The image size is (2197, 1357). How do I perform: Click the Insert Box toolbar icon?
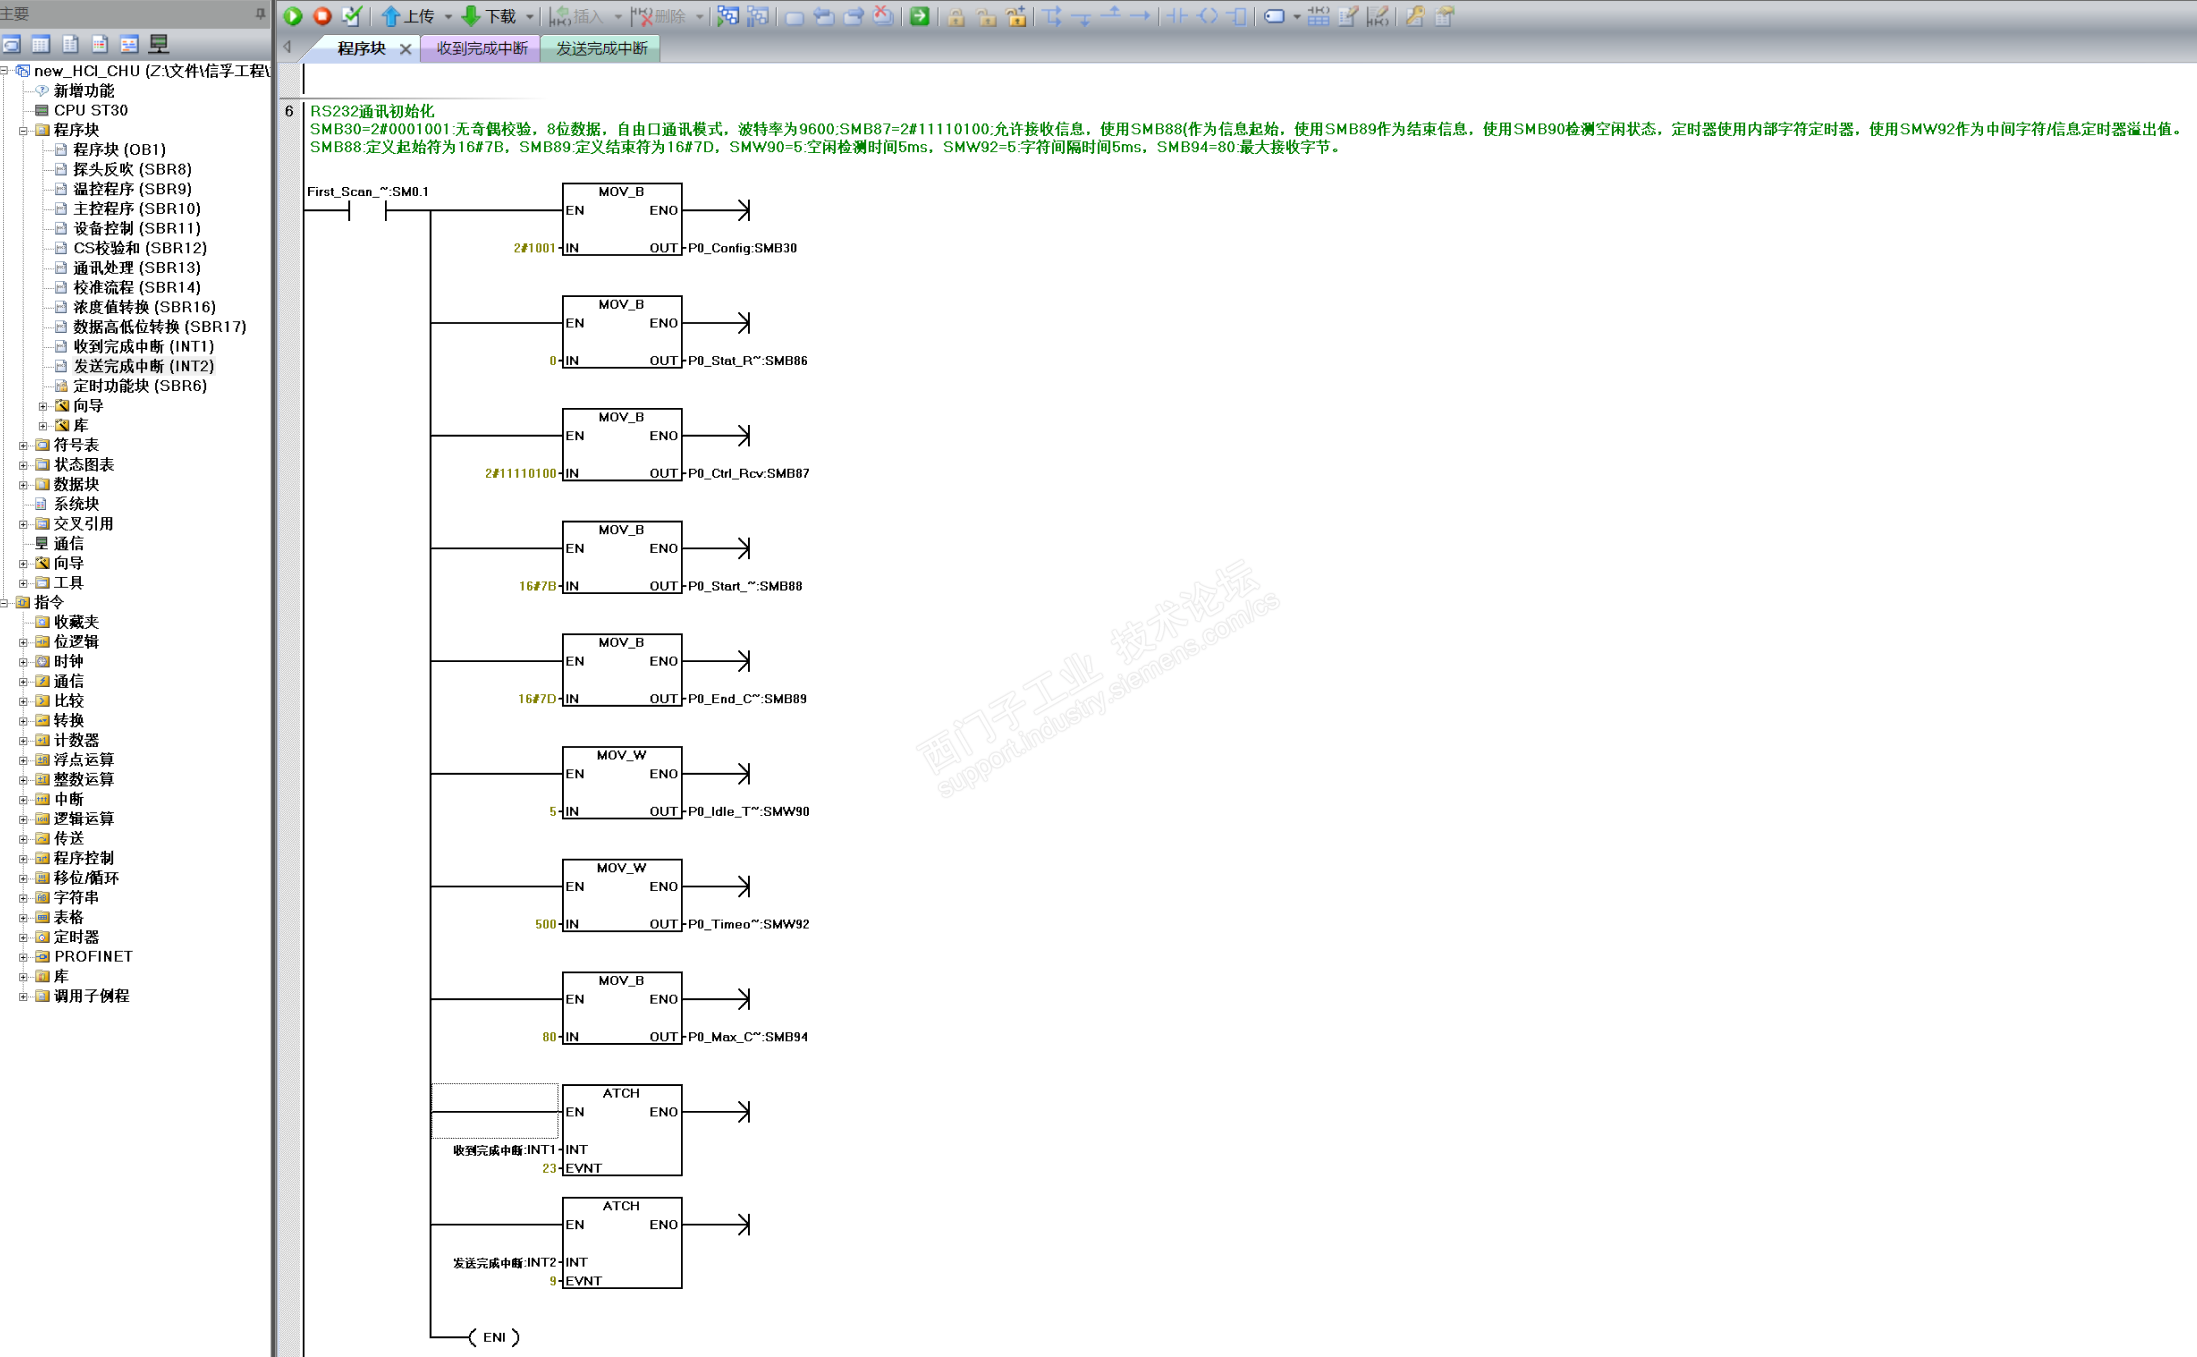[x=1237, y=16]
